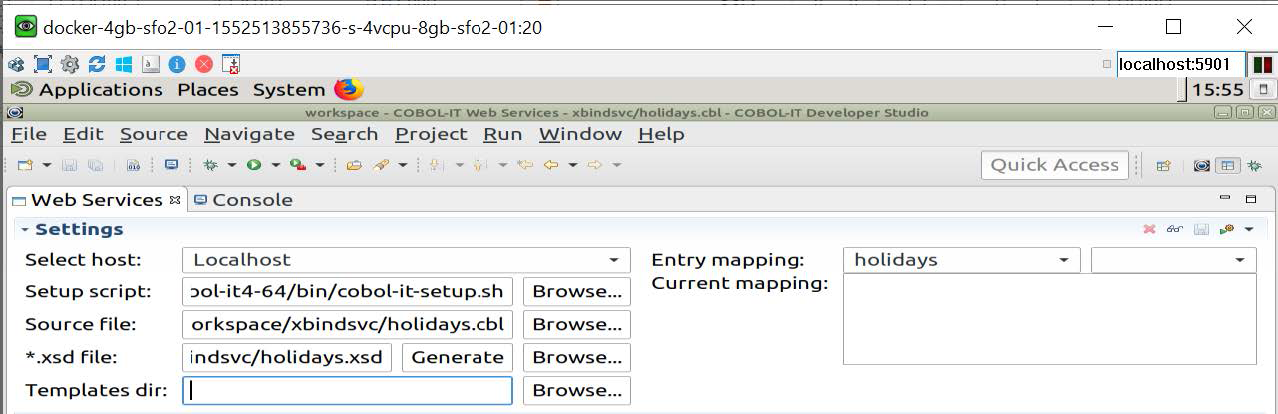Click the save icon in Settings header
The width and height of the screenshot is (1278, 414).
[x=1201, y=229]
